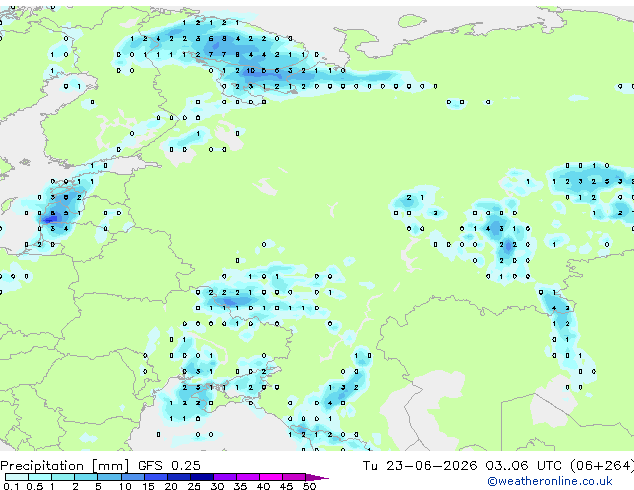Viewport: 634px width, 490px height.
Task: Click the 35 legend scale label
Action: pyautogui.click(x=240, y=486)
